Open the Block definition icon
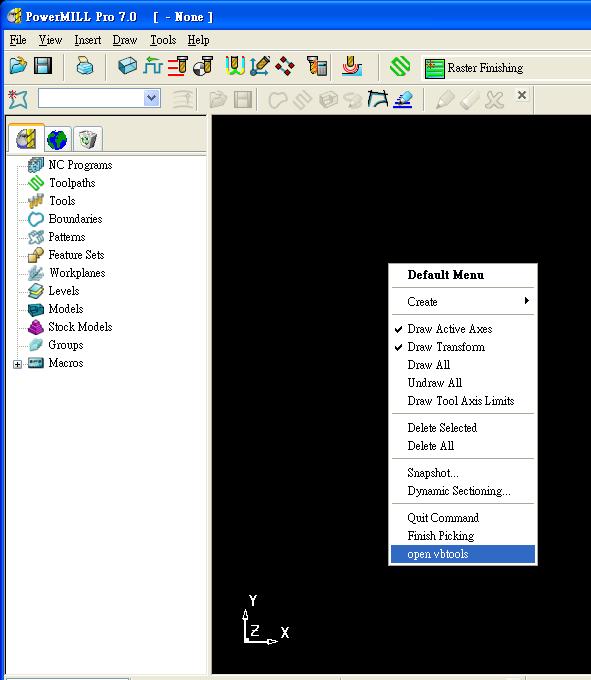Image resolution: width=591 pixels, height=680 pixels. coord(127,66)
